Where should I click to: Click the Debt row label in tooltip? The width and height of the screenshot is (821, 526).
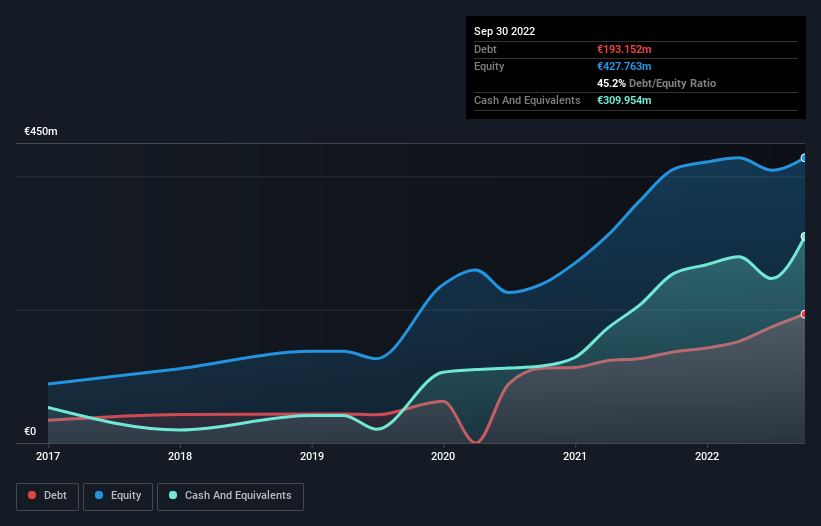point(485,49)
